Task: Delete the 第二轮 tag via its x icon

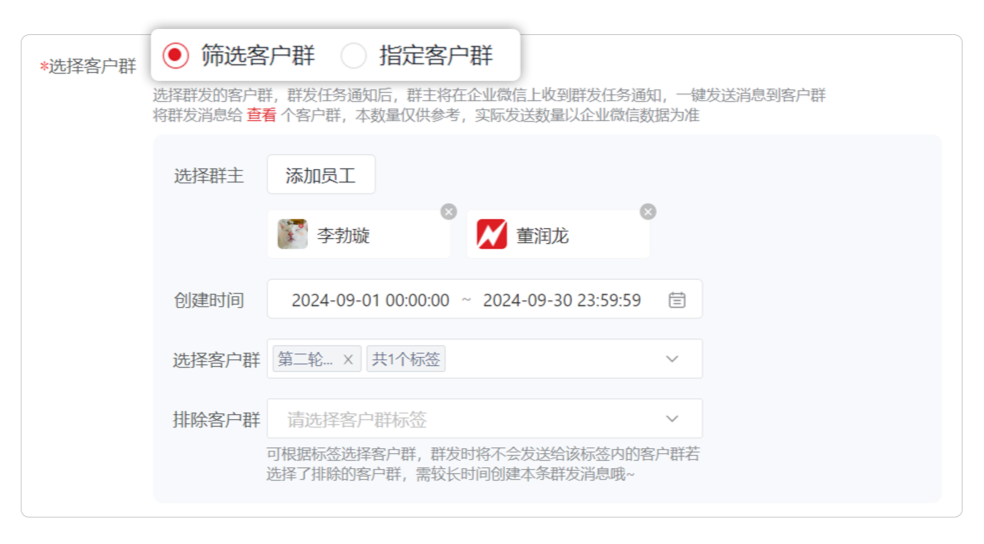Action: click(348, 360)
